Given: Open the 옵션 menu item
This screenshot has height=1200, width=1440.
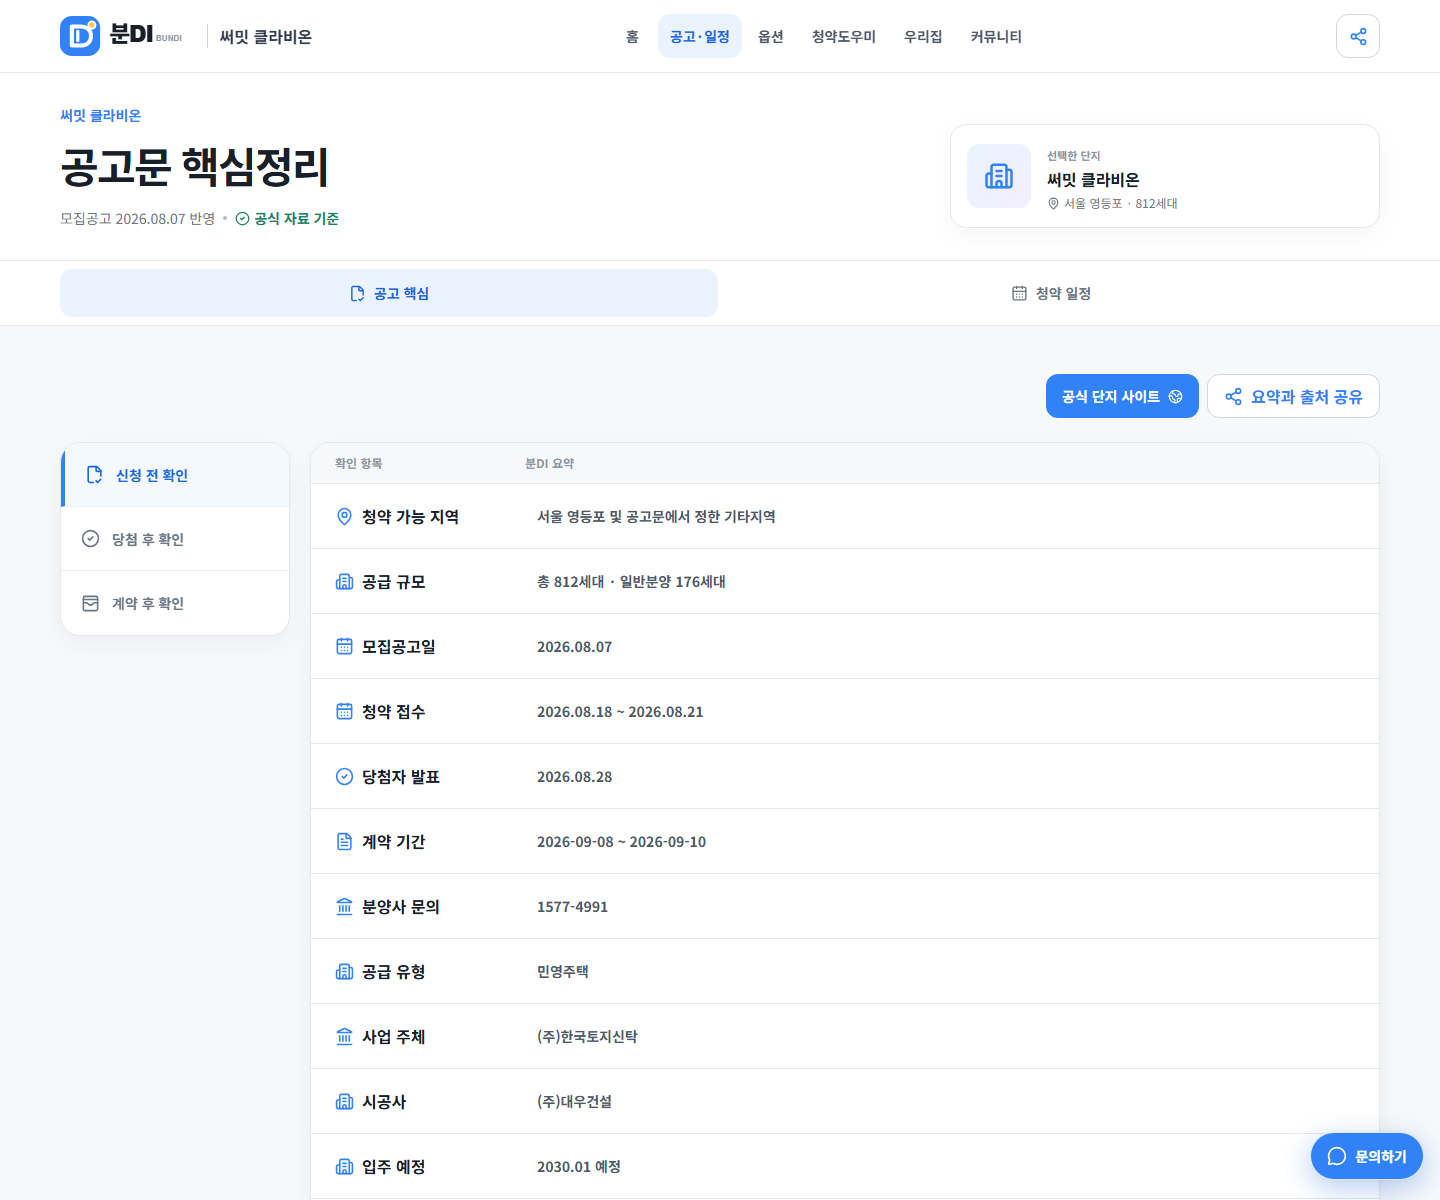Looking at the screenshot, I should click(771, 36).
